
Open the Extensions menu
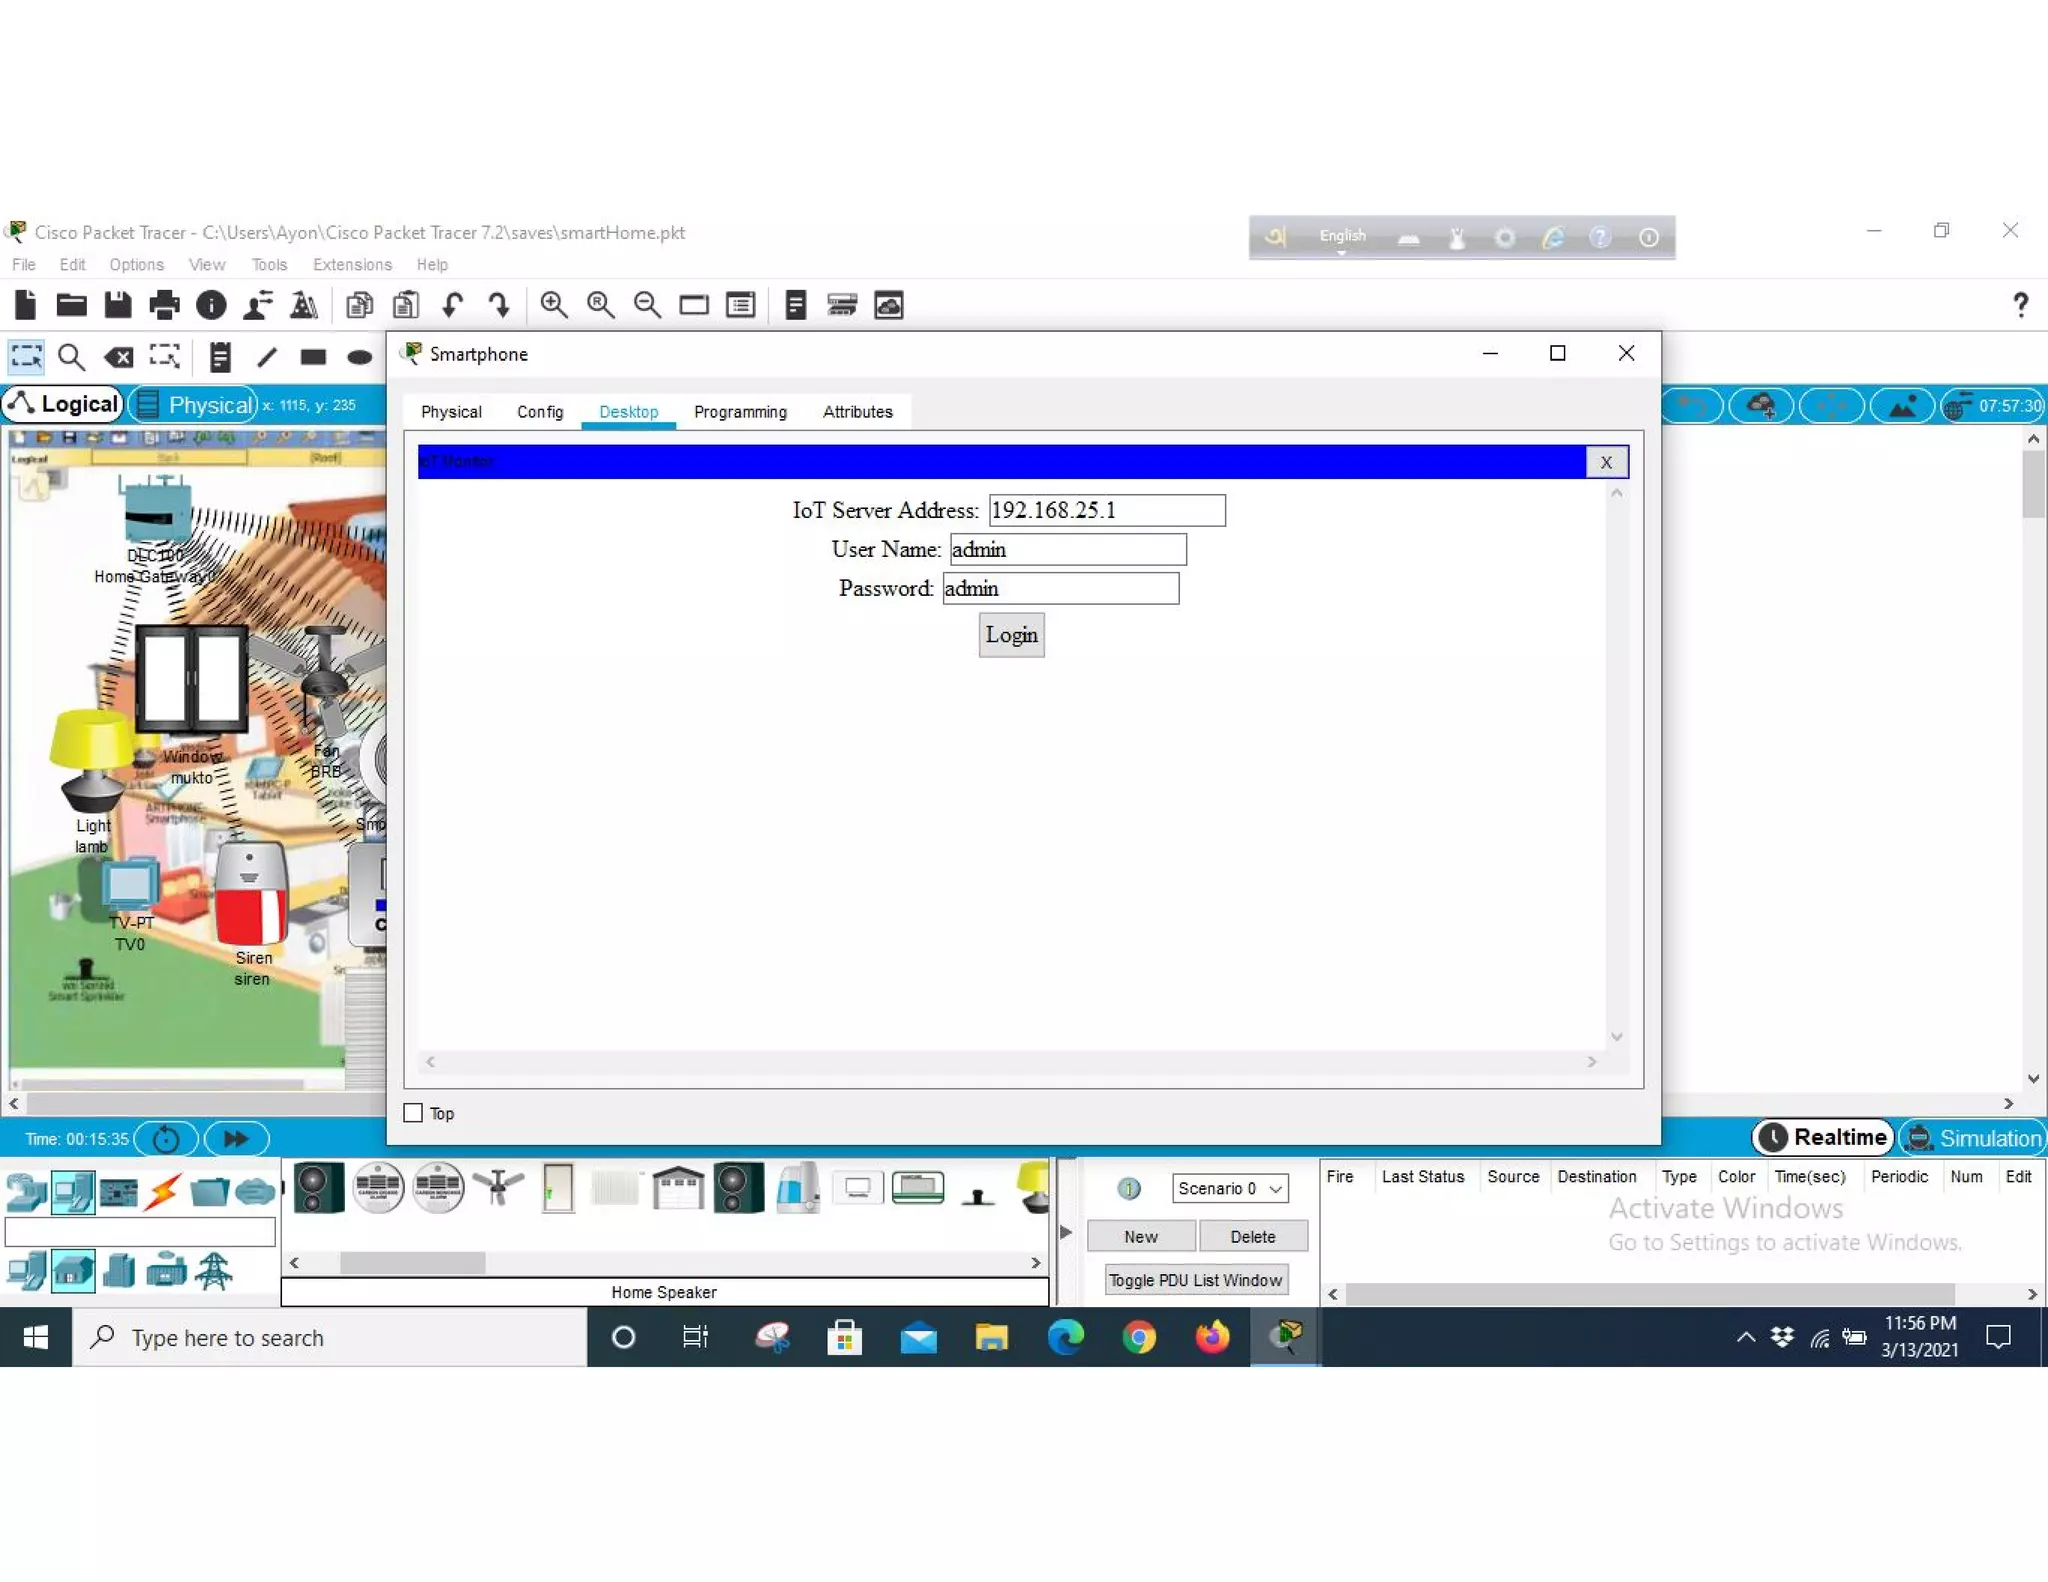(x=352, y=265)
